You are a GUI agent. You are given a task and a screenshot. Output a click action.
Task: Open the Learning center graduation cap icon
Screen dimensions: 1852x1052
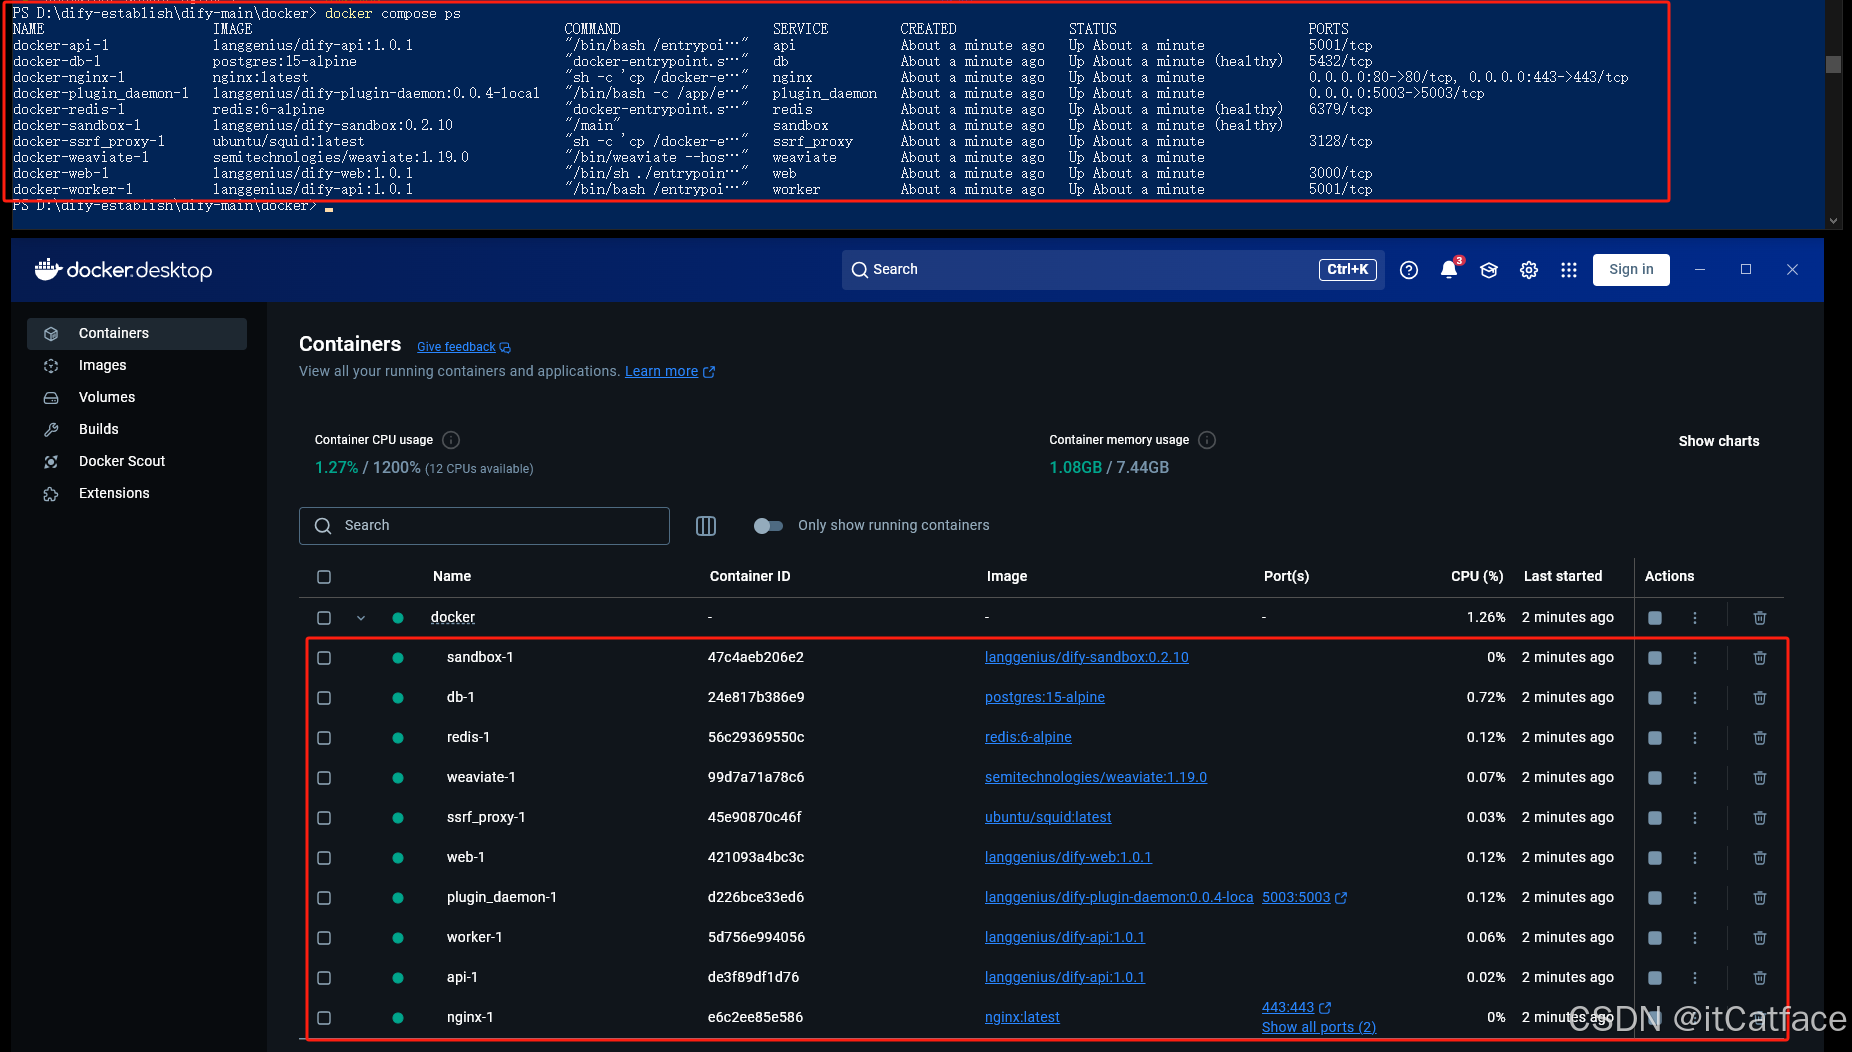tap(1489, 270)
